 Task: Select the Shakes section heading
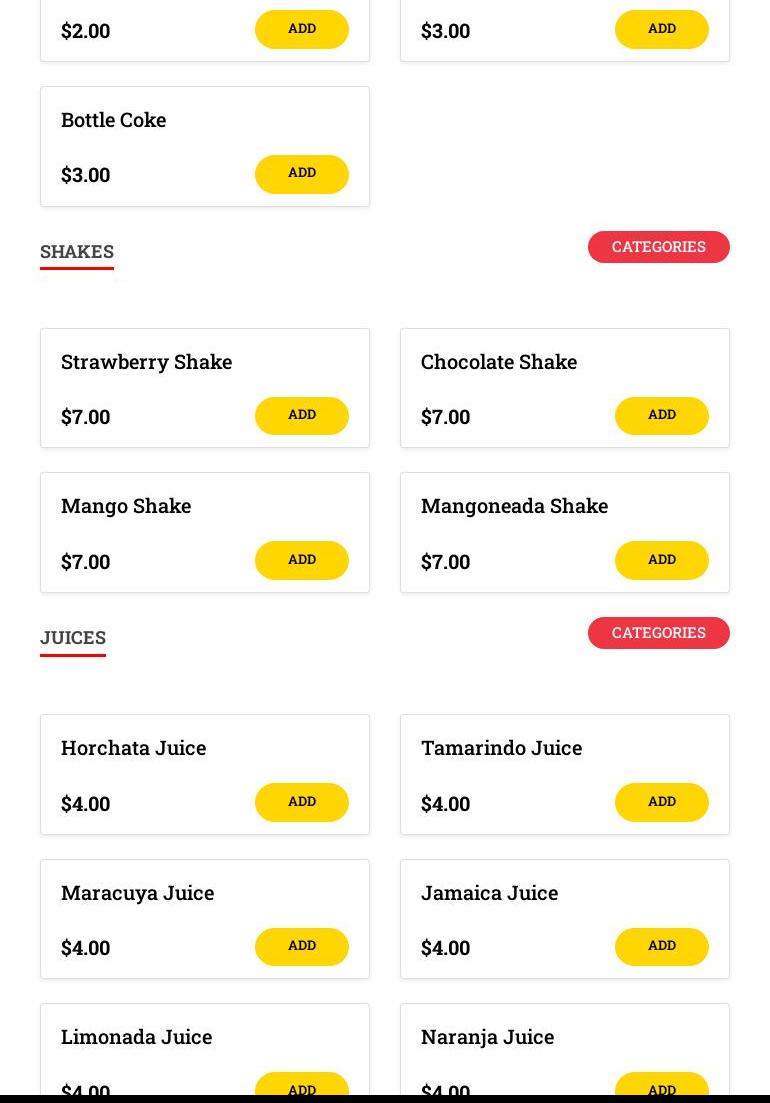(x=77, y=252)
